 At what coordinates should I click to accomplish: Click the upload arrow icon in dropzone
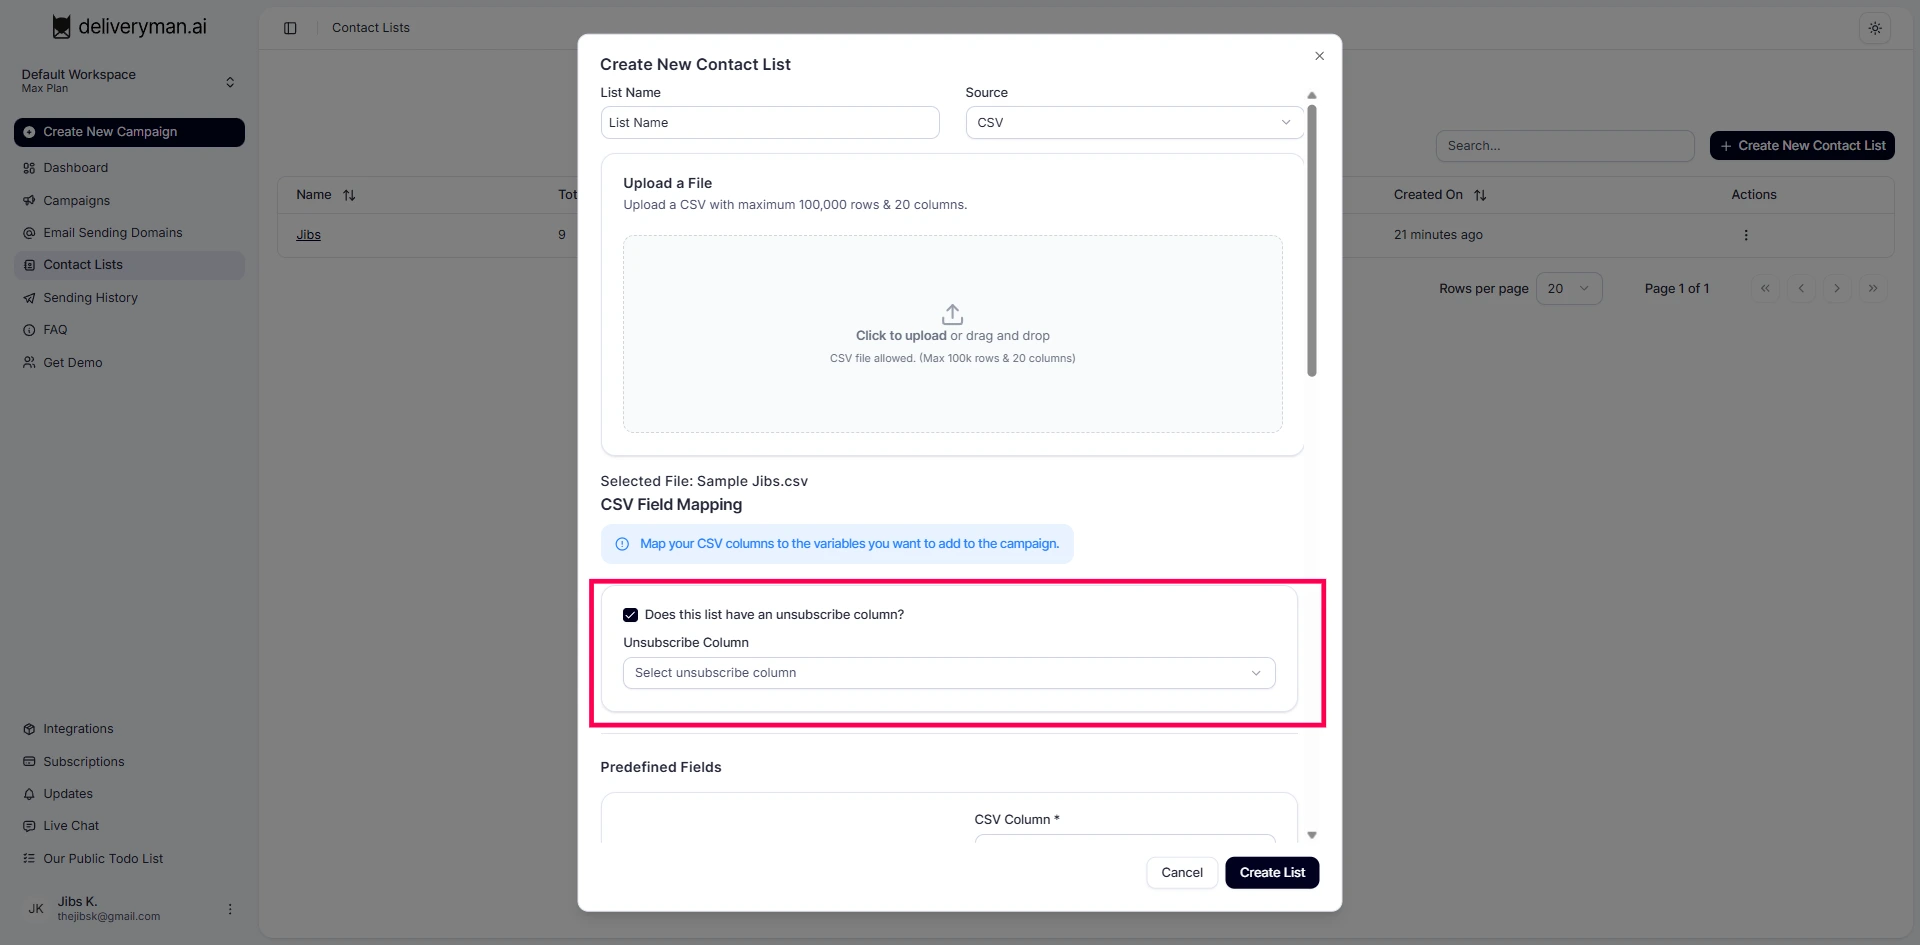coord(952,314)
